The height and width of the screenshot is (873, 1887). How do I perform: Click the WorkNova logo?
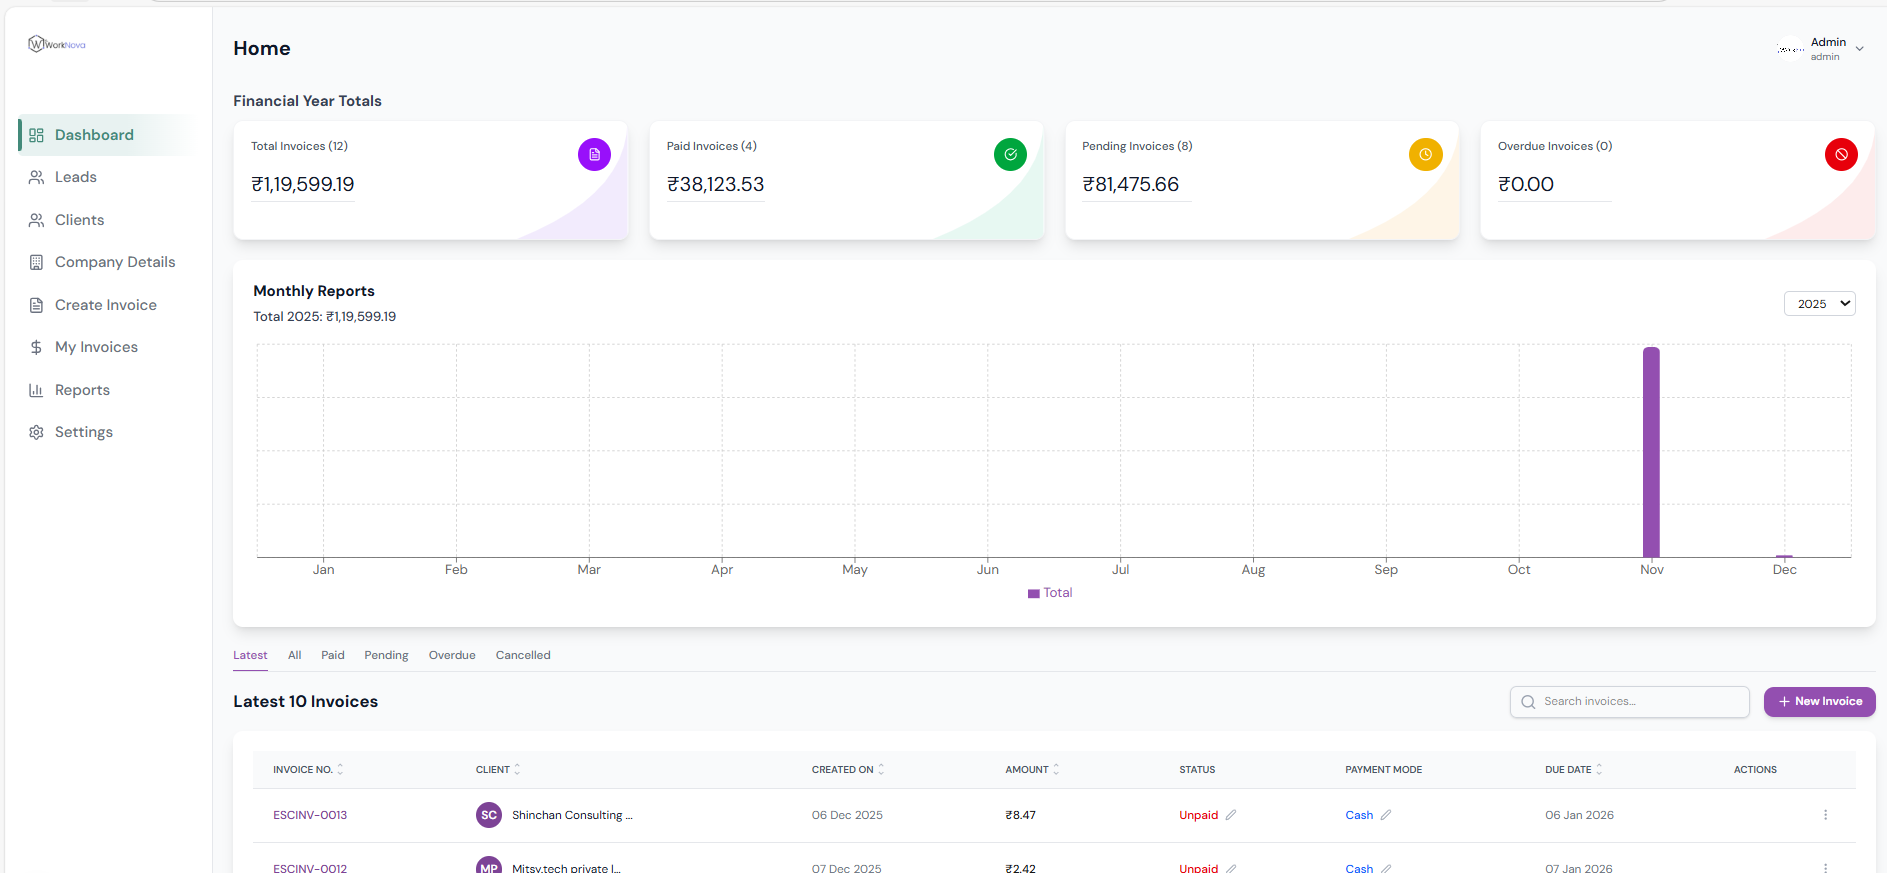pyautogui.click(x=57, y=44)
